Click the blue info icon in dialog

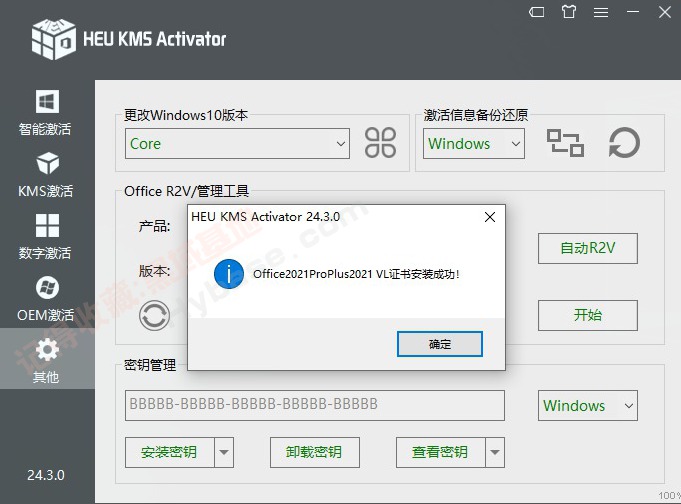point(229,274)
